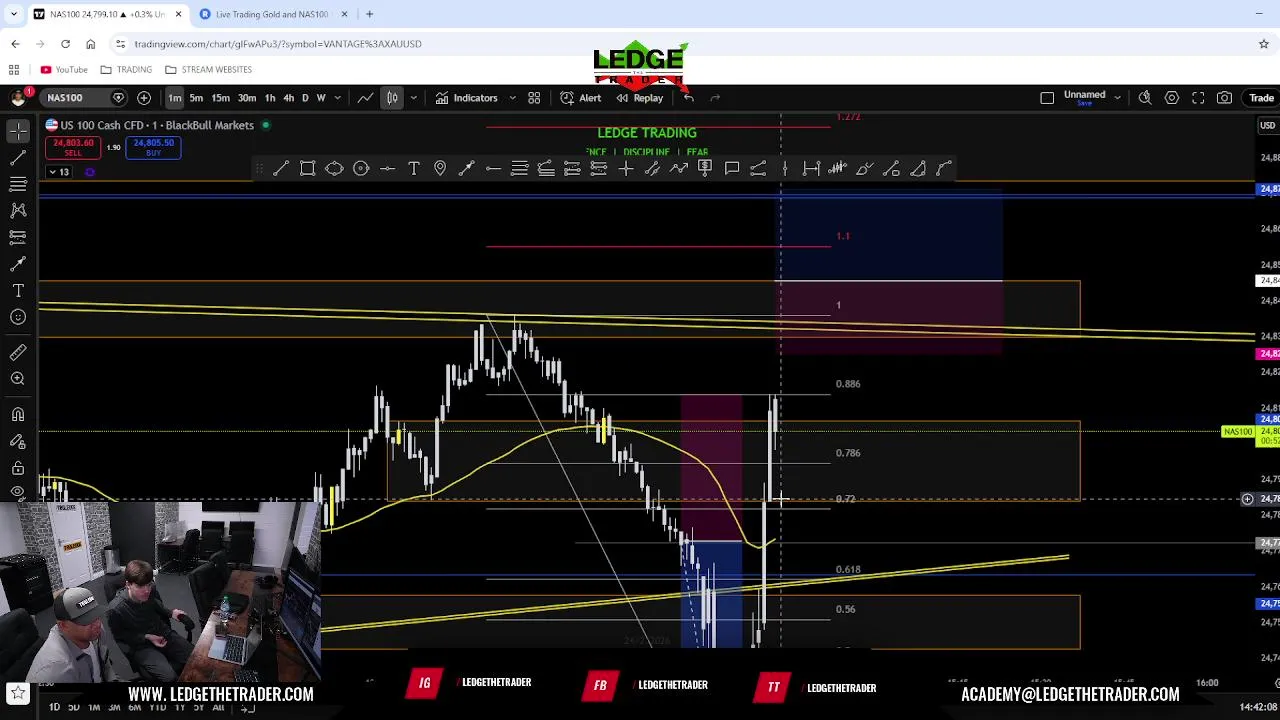The width and height of the screenshot is (1280, 720).
Task: Select the 30m timeframe
Action: (247, 98)
